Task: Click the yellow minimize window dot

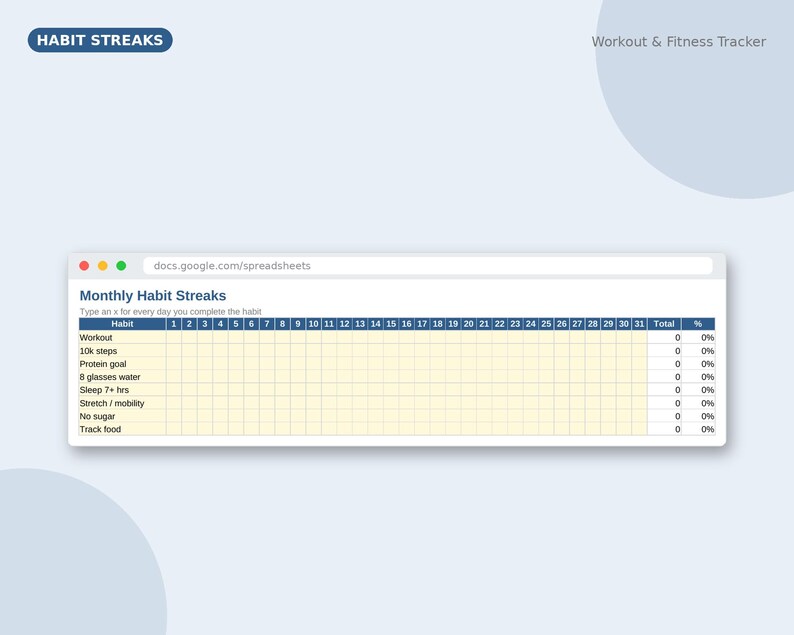Action: pyautogui.click(x=103, y=266)
